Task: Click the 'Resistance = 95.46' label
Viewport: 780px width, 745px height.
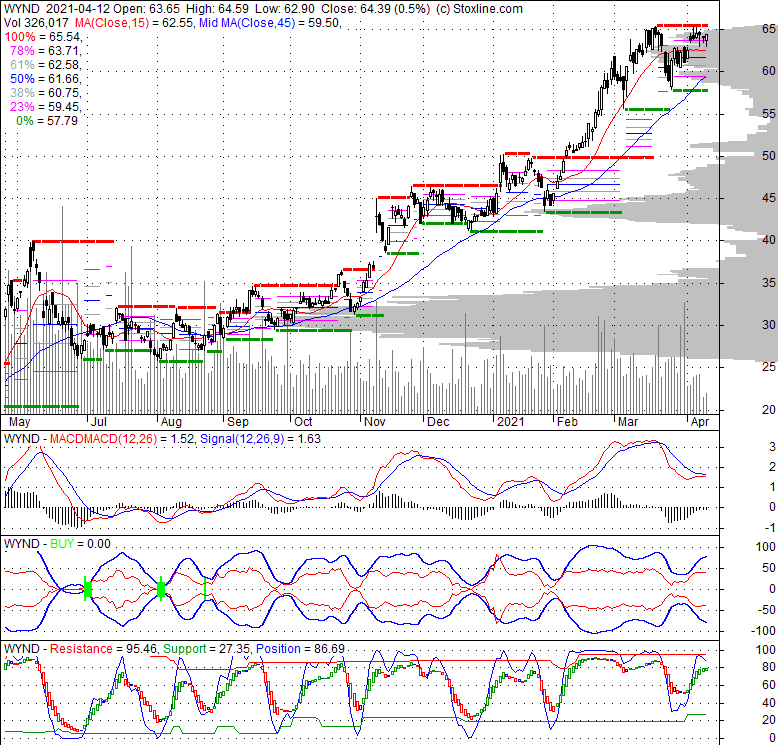Action: point(104,649)
